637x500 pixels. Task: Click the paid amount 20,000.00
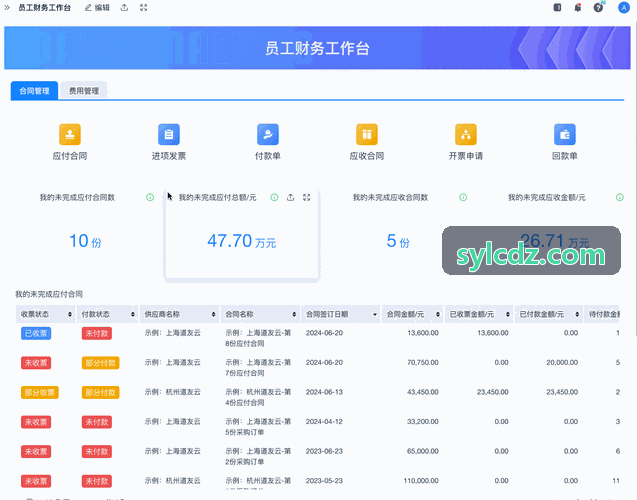click(x=562, y=362)
